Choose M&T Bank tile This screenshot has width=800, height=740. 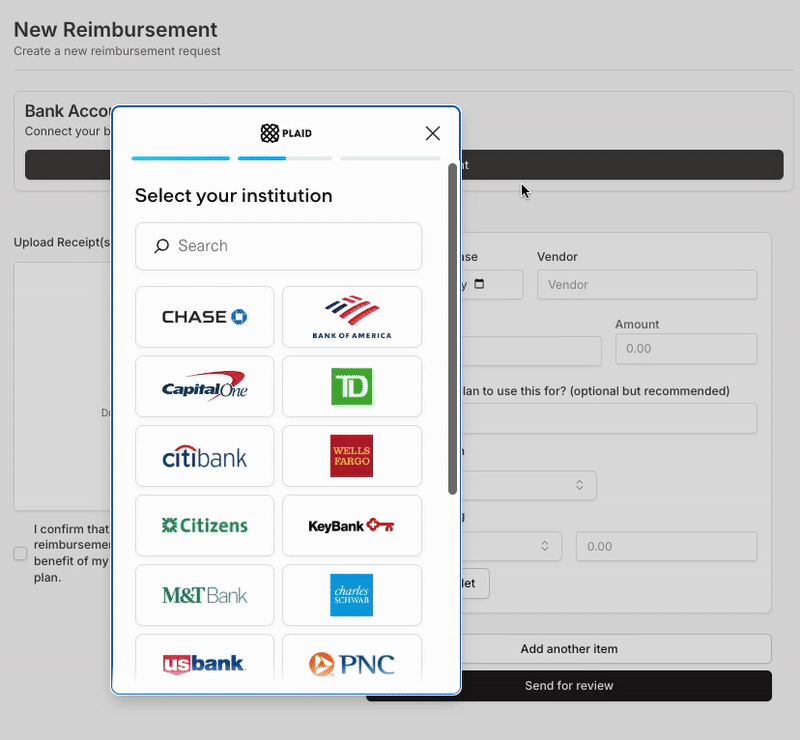[204, 596]
